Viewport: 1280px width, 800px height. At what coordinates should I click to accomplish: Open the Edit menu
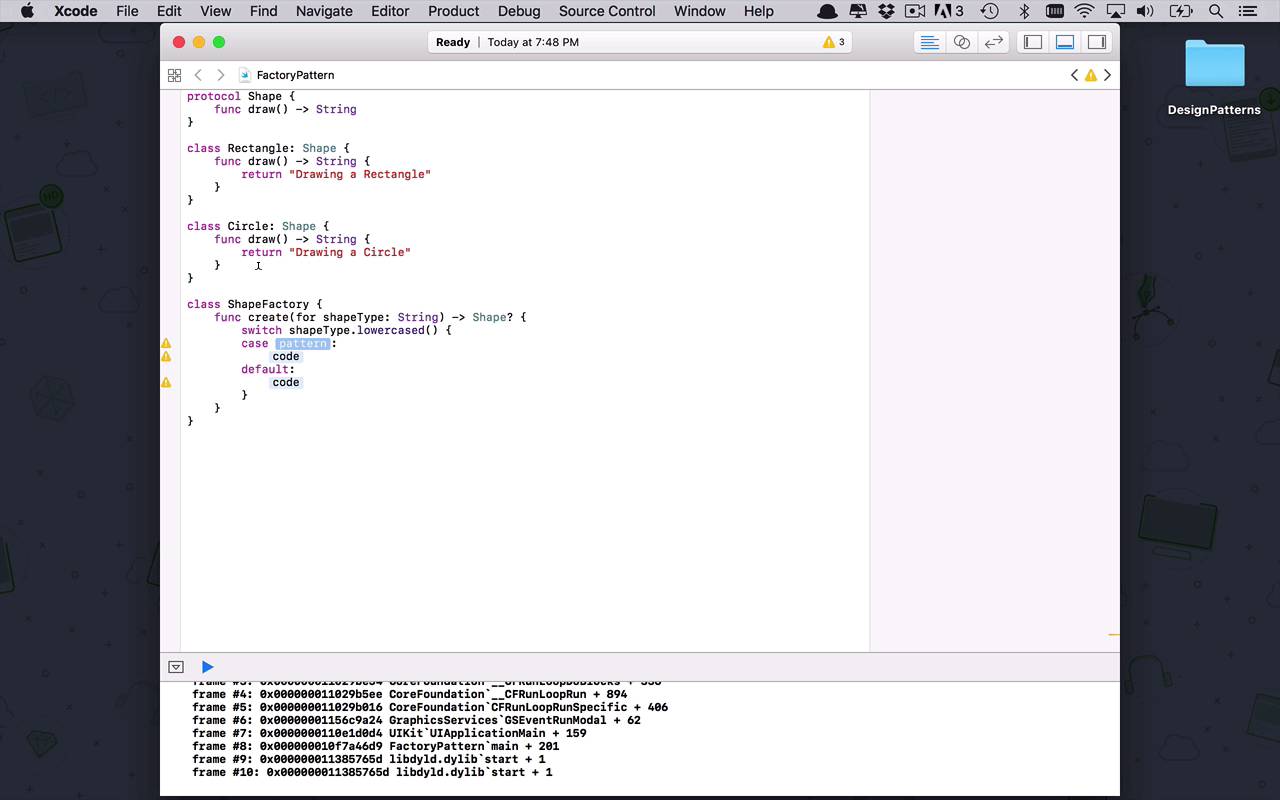coord(169,11)
